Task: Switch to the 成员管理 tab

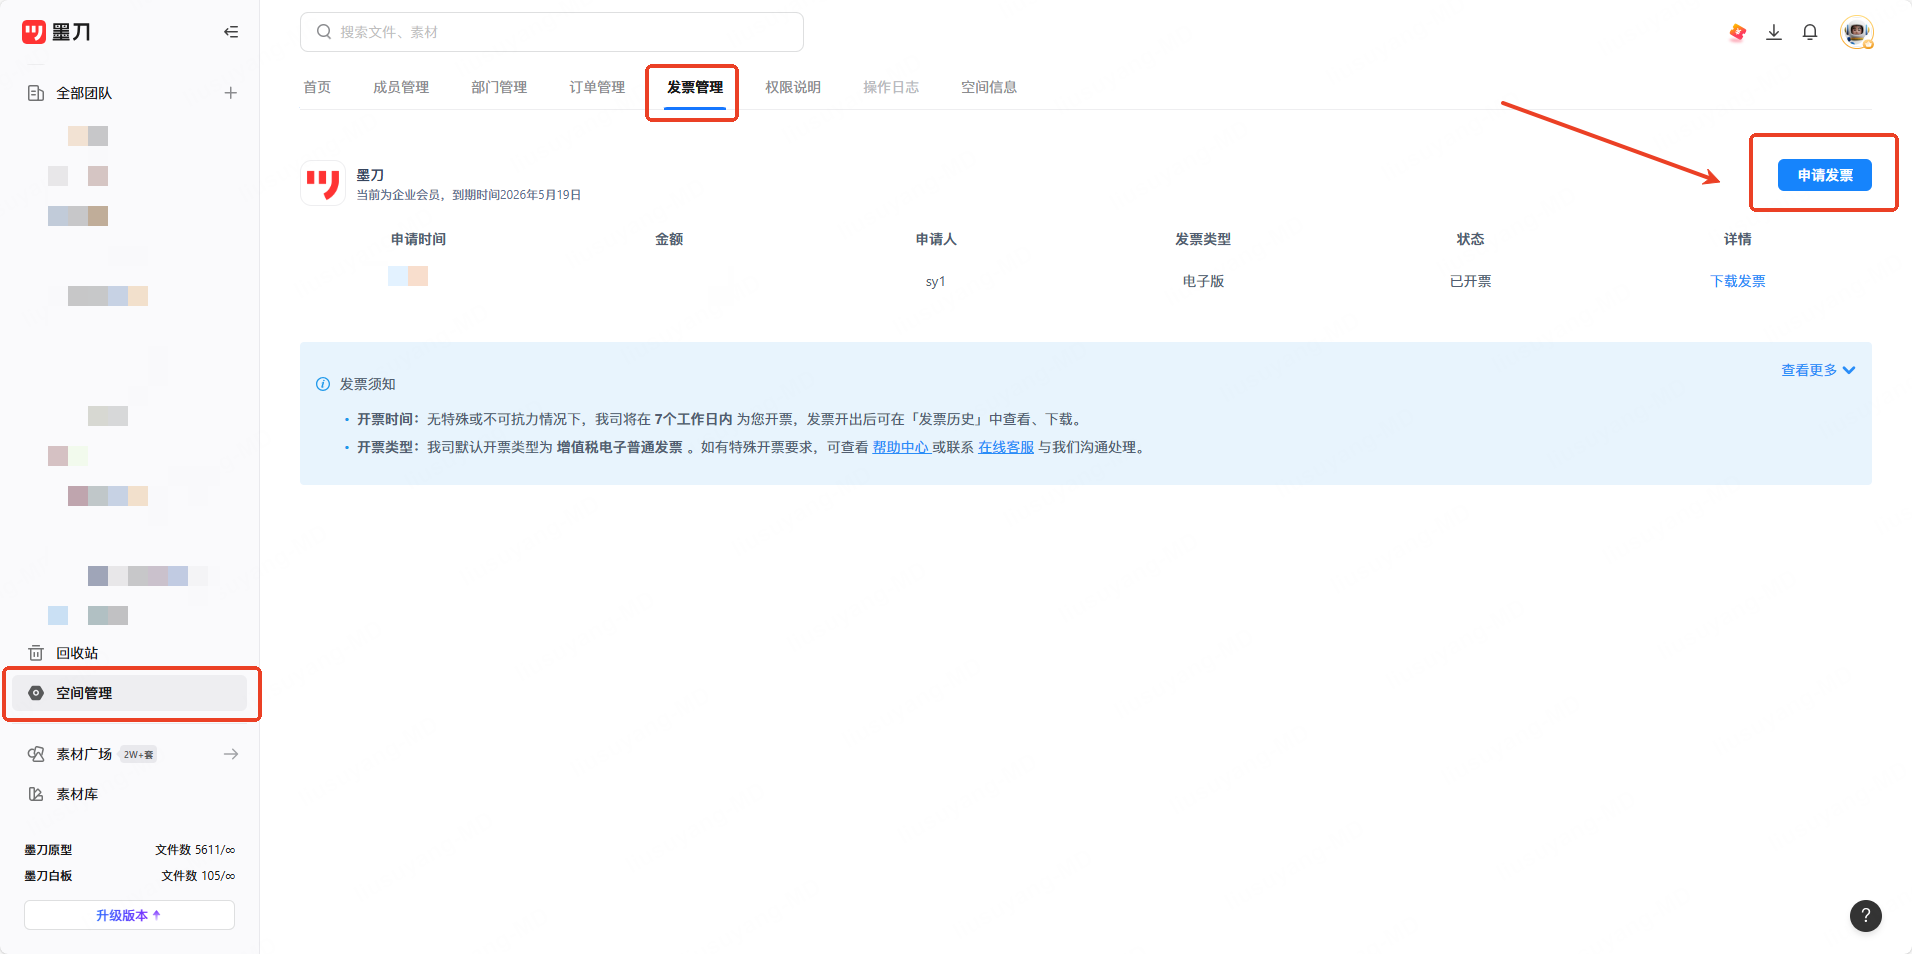Action: click(401, 87)
